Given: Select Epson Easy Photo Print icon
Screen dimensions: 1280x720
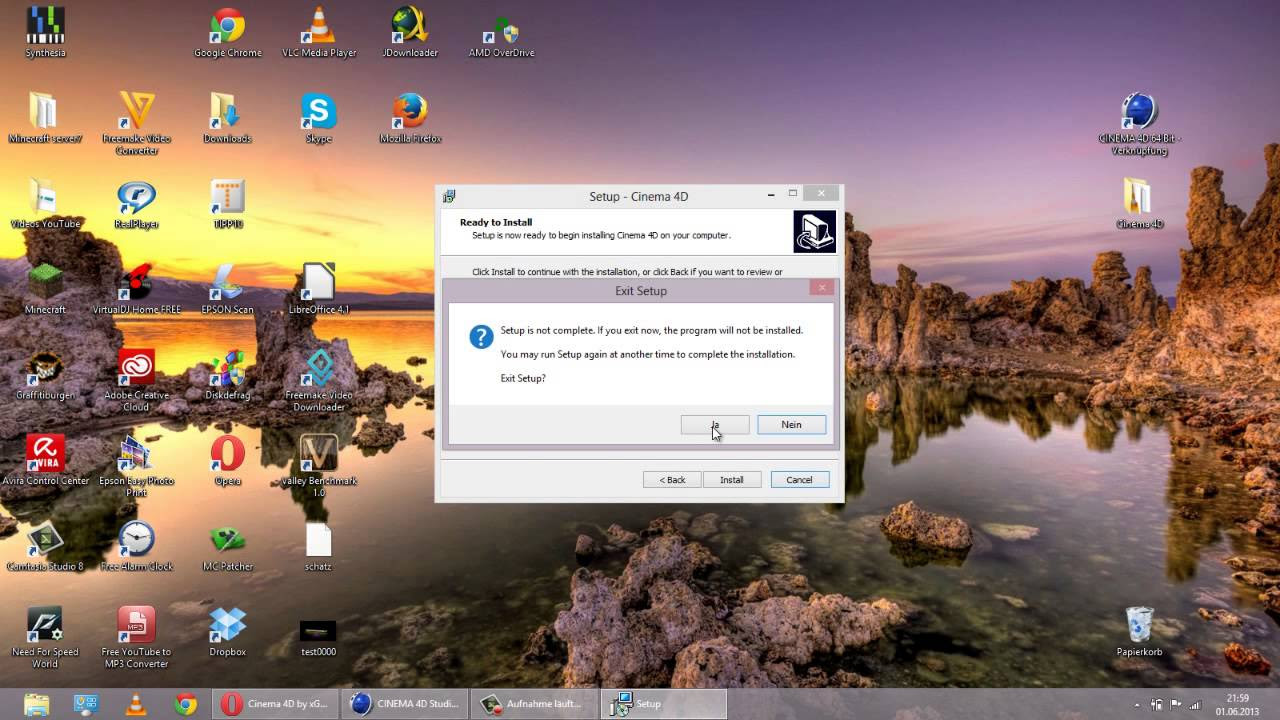Looking at the screenshot, I should coord(137,466).
